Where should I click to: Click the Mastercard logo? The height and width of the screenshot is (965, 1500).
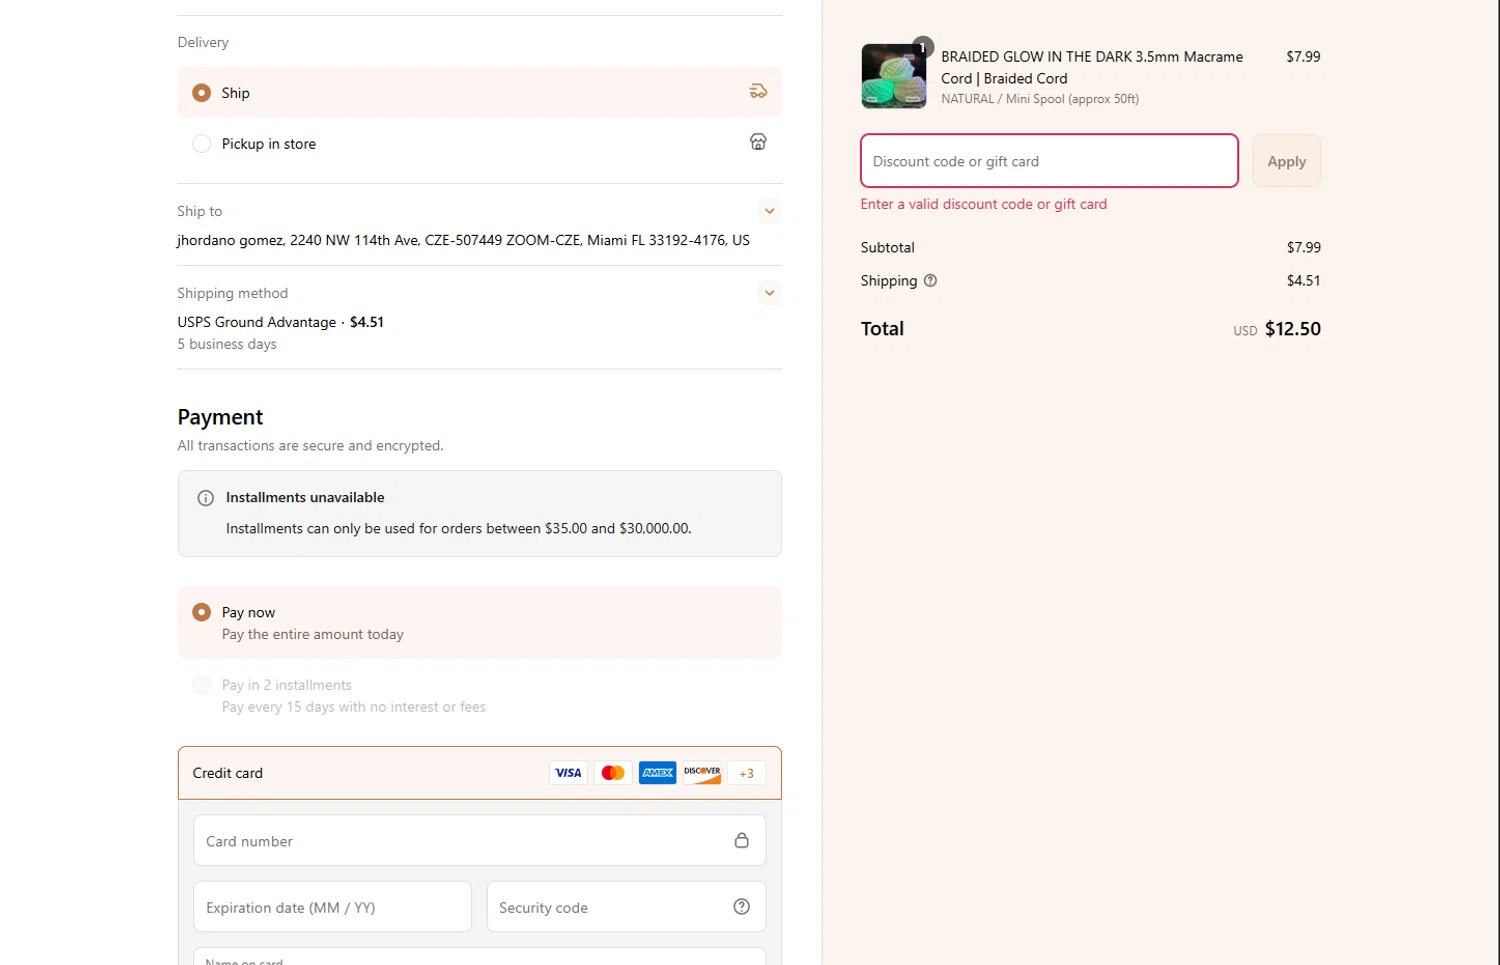click(613, 773)
